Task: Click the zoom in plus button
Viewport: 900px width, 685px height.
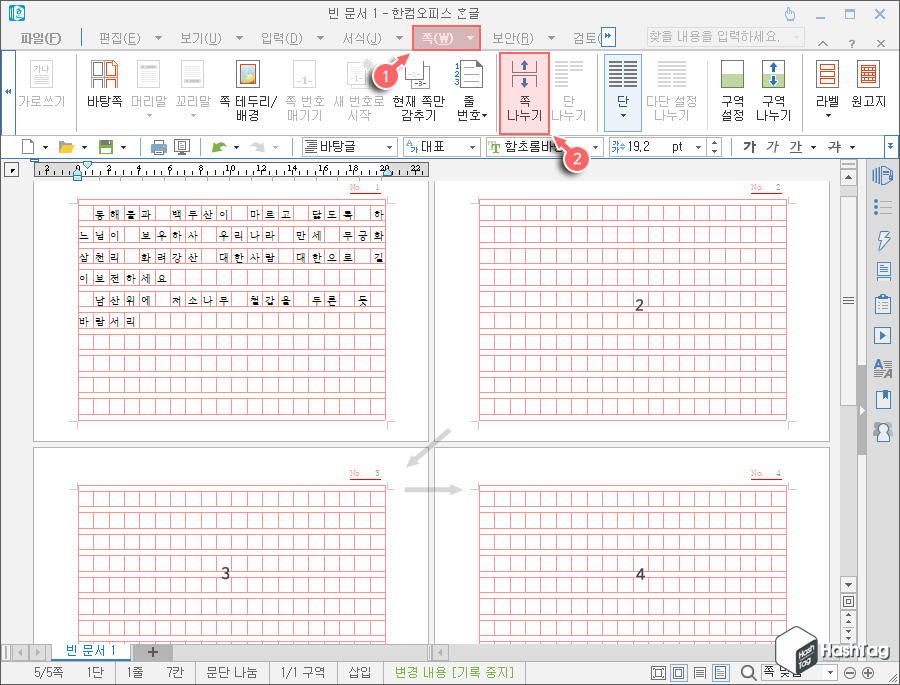Action: pyautogui.click(x=868, y=673)
